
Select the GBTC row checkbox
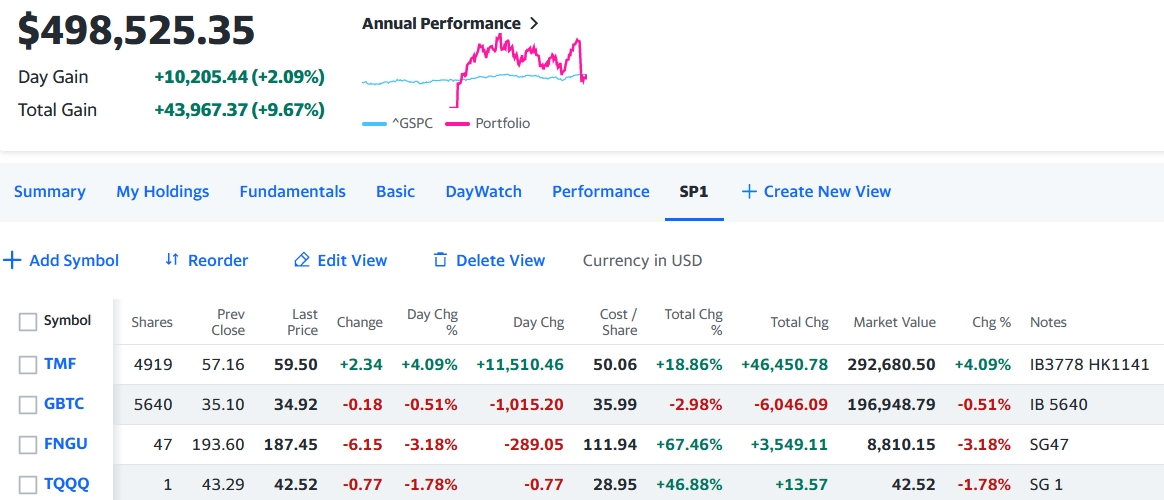pyautogui.click(x=28, y=405)
